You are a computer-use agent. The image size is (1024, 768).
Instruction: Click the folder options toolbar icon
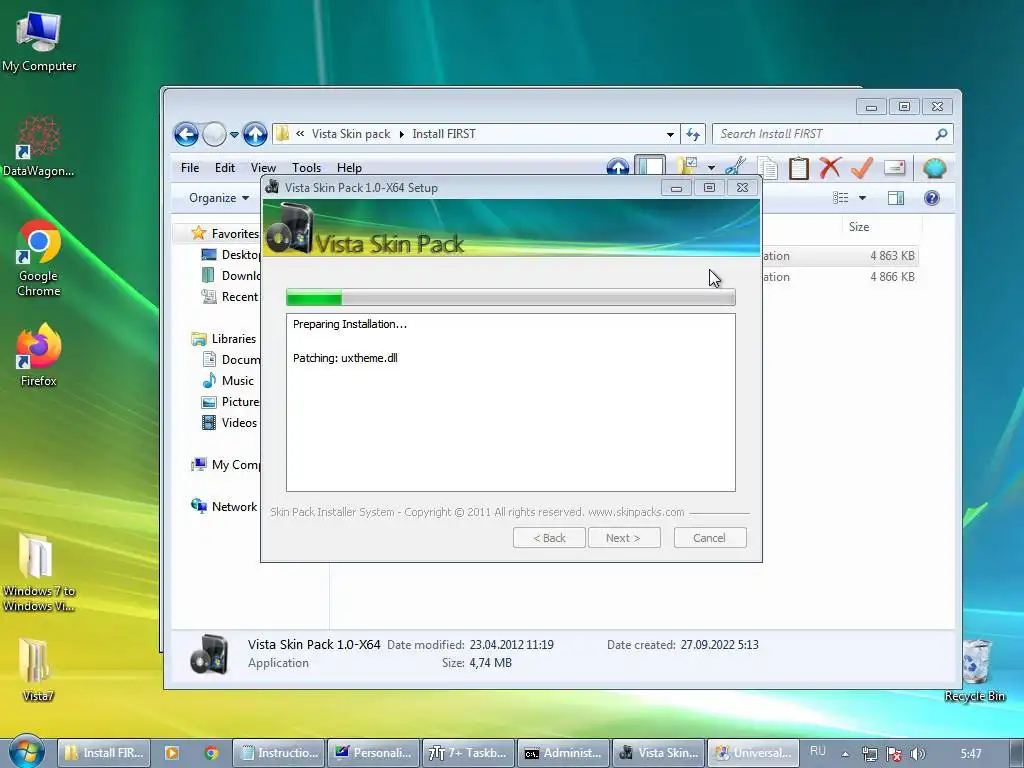(x=688, y=167)
